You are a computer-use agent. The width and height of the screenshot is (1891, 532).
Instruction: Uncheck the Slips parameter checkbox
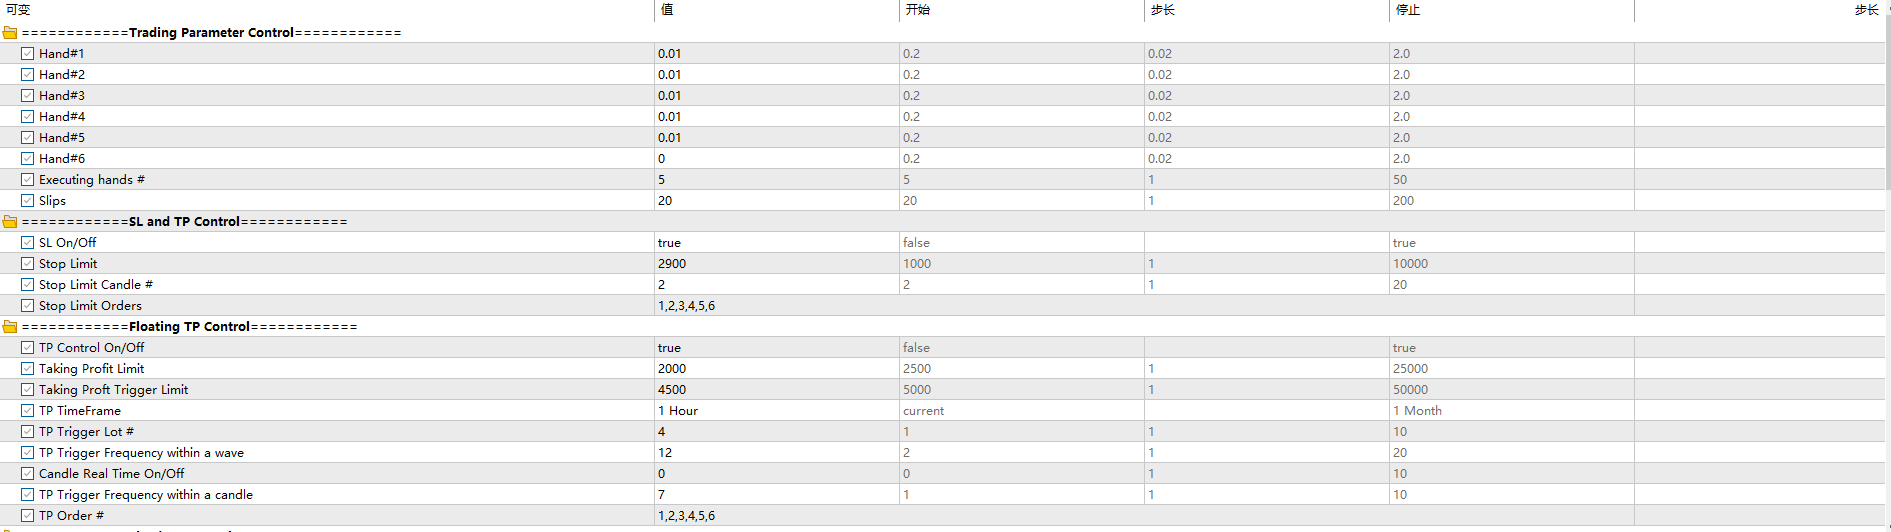[x=28, y=201]
